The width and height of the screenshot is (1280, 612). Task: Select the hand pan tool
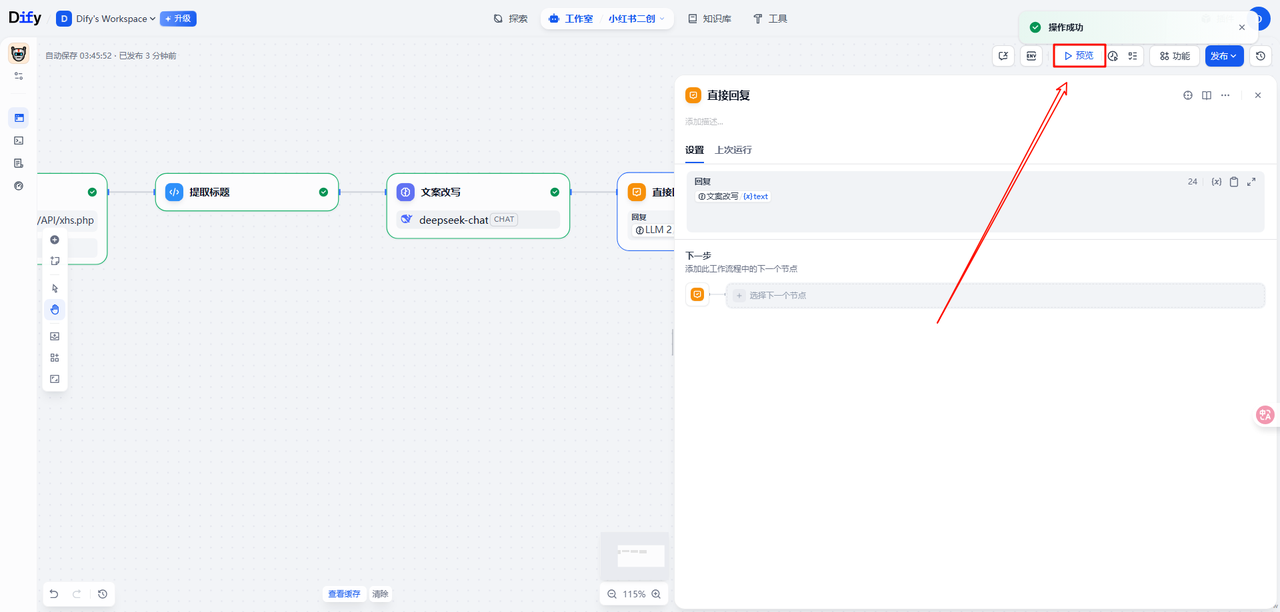point(55,310)
